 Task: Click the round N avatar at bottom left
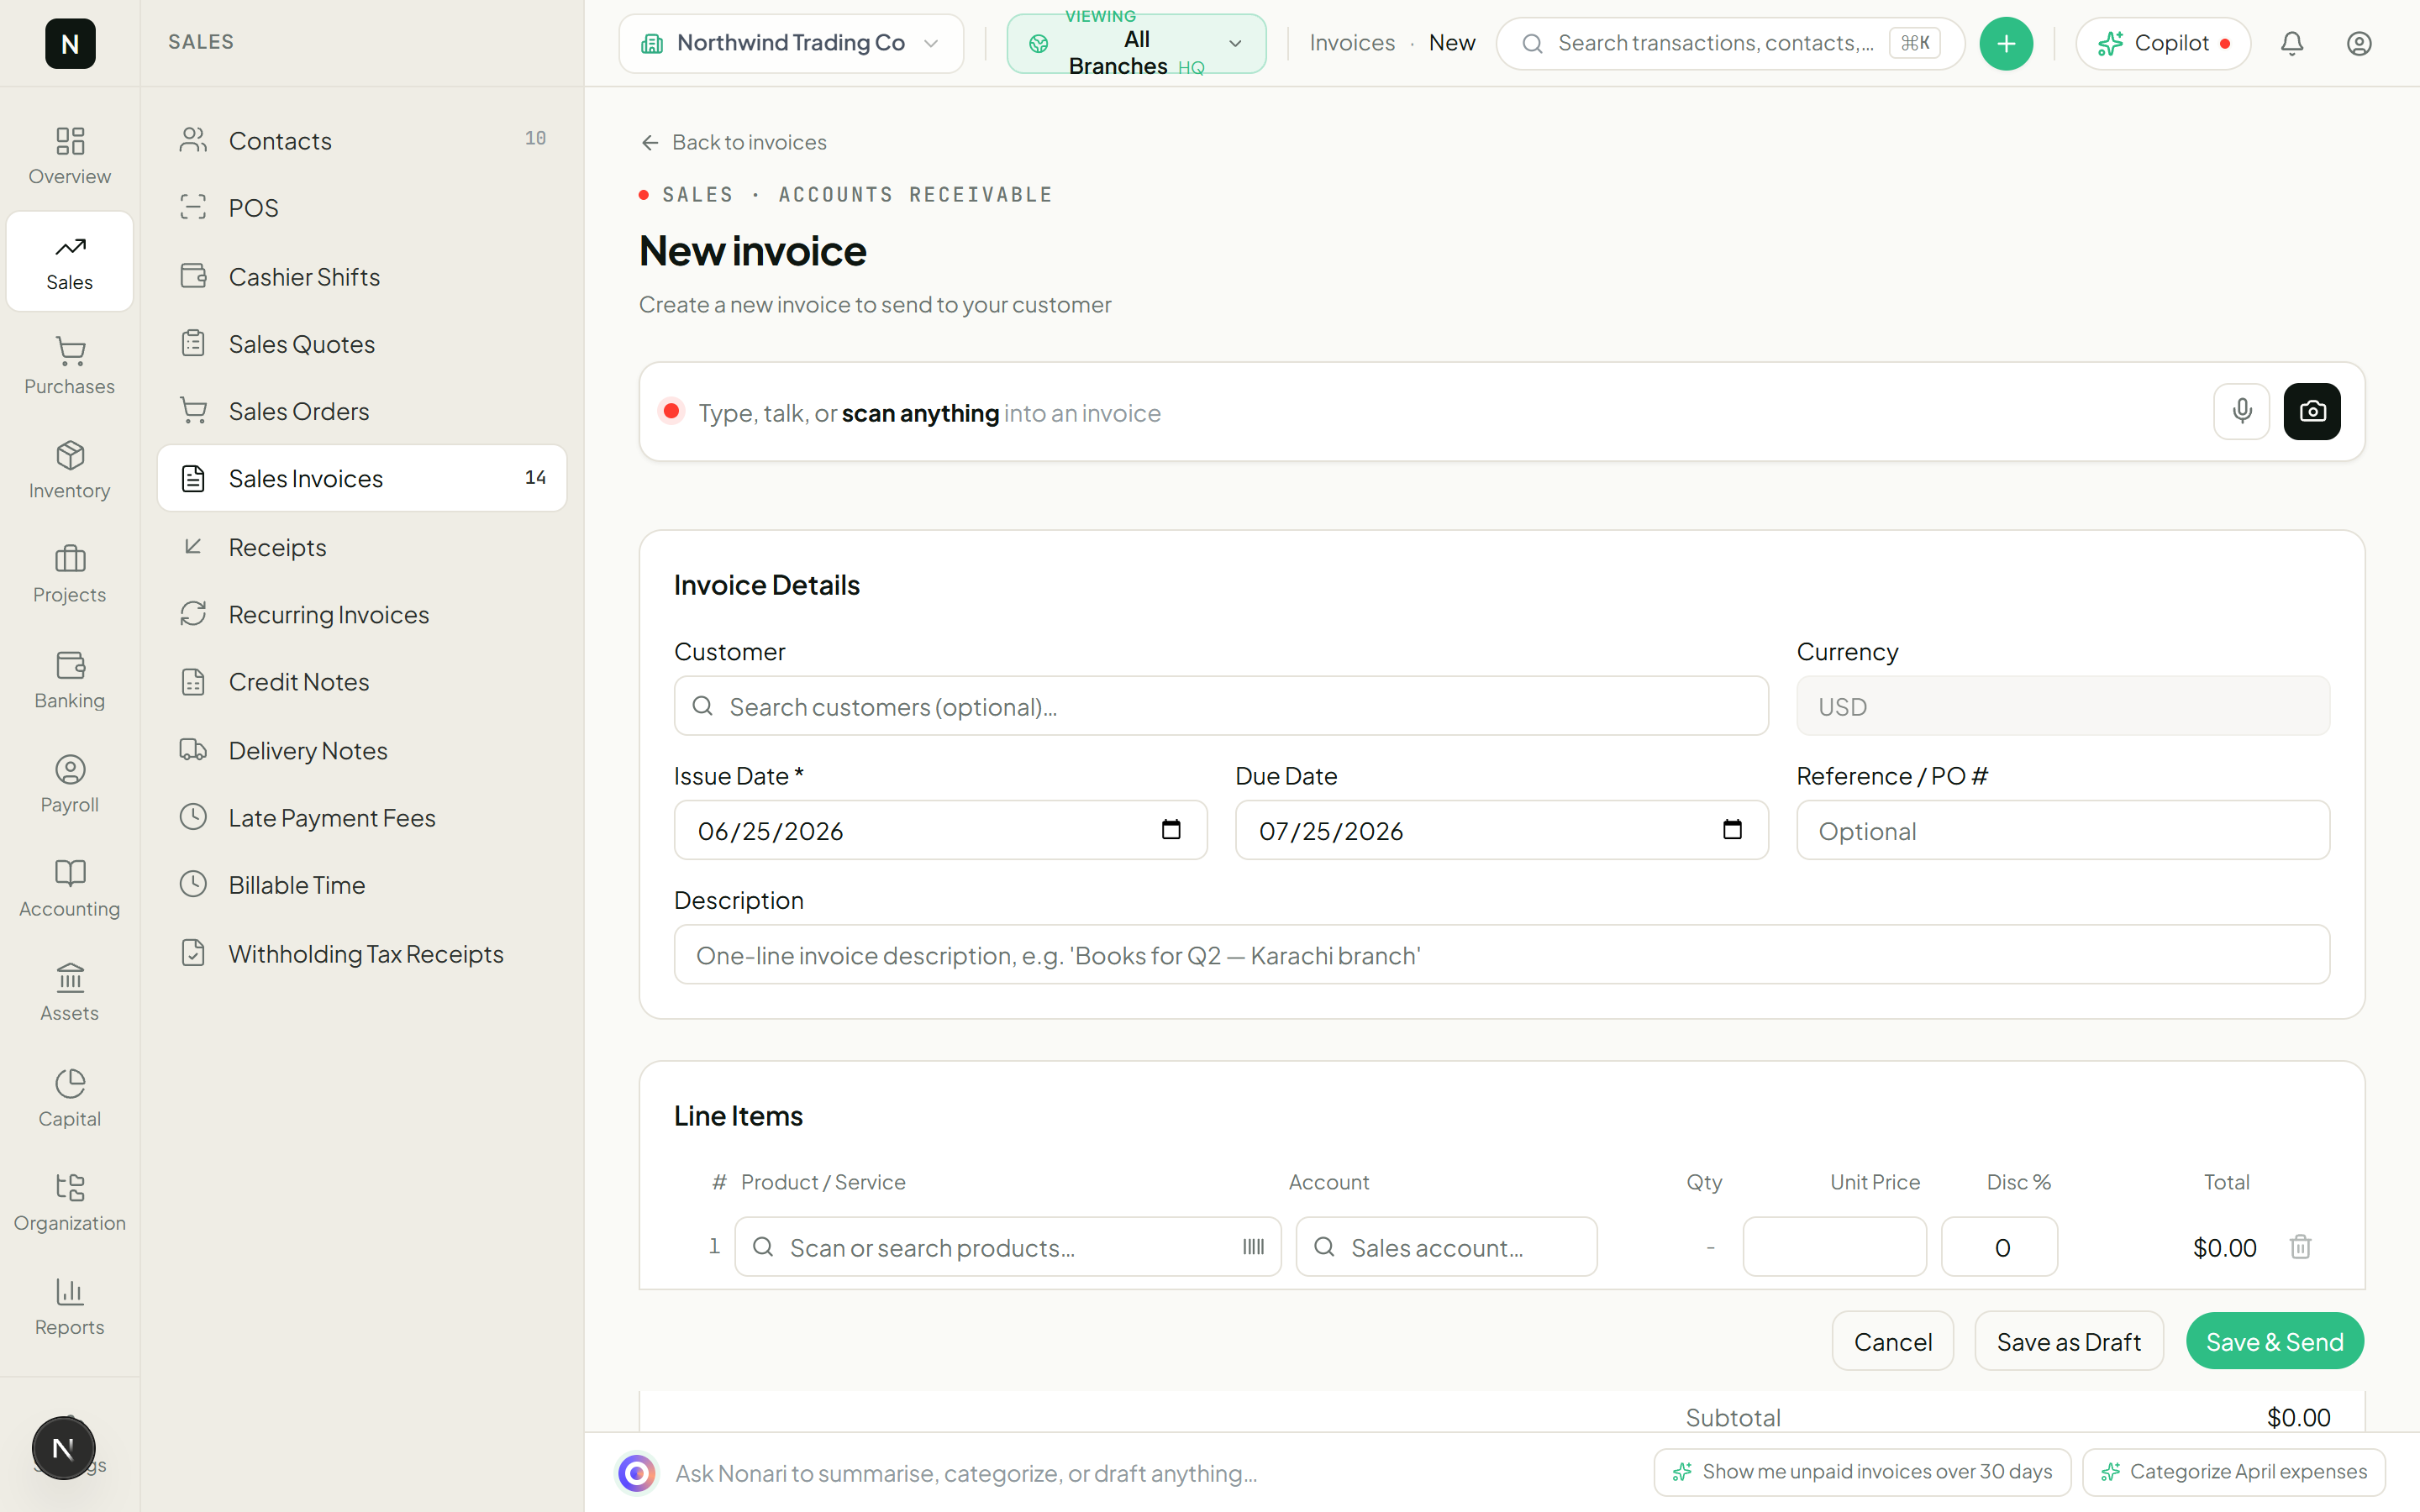coord(63,1447)
